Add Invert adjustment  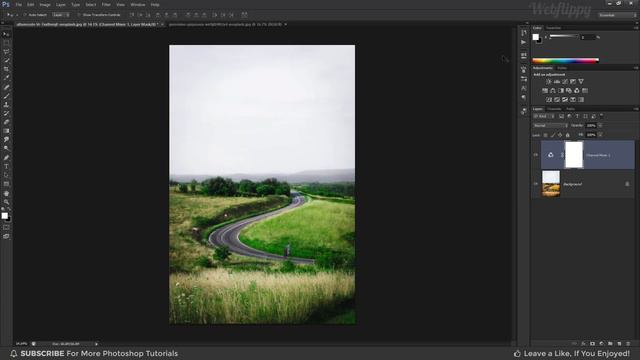549,100
